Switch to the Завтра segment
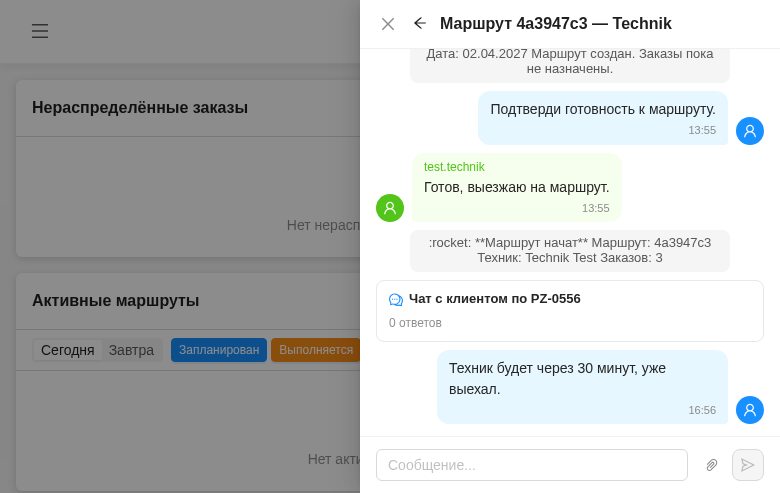This screenshot has height=493, width=780. click(131, 350)
